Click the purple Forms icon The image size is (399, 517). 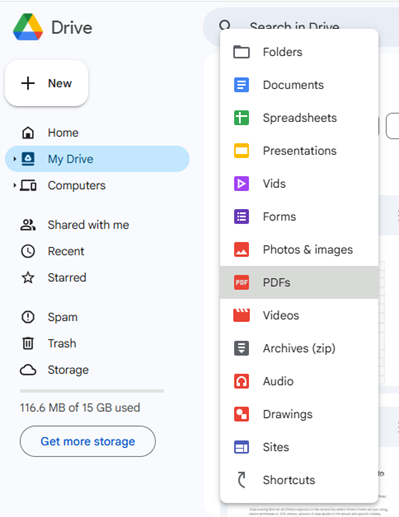(241, 217)
